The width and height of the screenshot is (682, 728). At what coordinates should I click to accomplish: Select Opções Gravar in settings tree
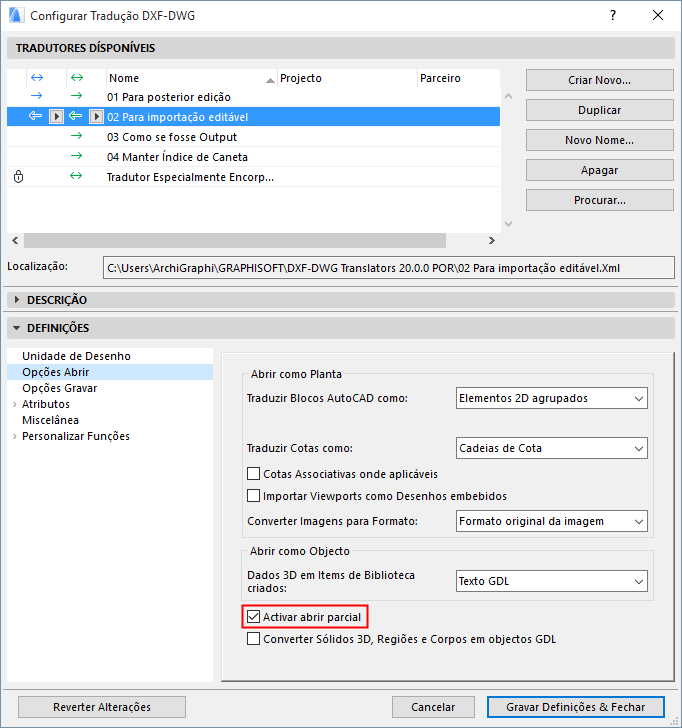tap(59, 388)
